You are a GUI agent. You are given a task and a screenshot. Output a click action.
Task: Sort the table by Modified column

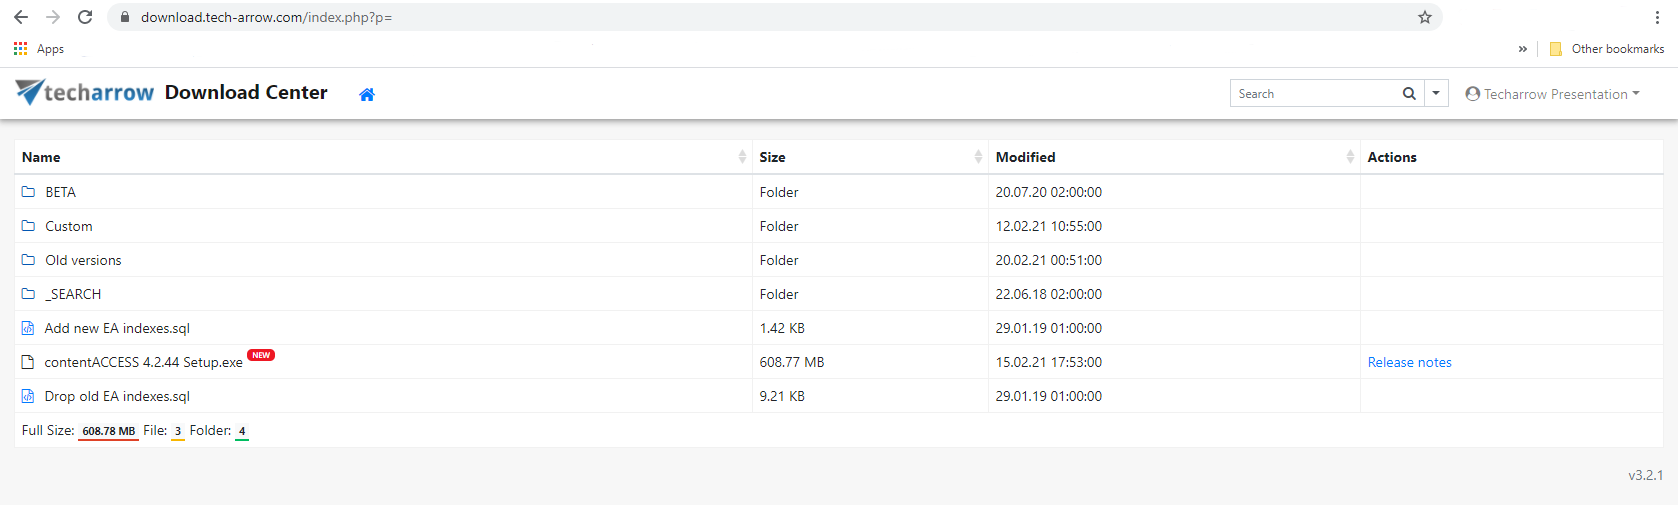tap(1025, 157)
